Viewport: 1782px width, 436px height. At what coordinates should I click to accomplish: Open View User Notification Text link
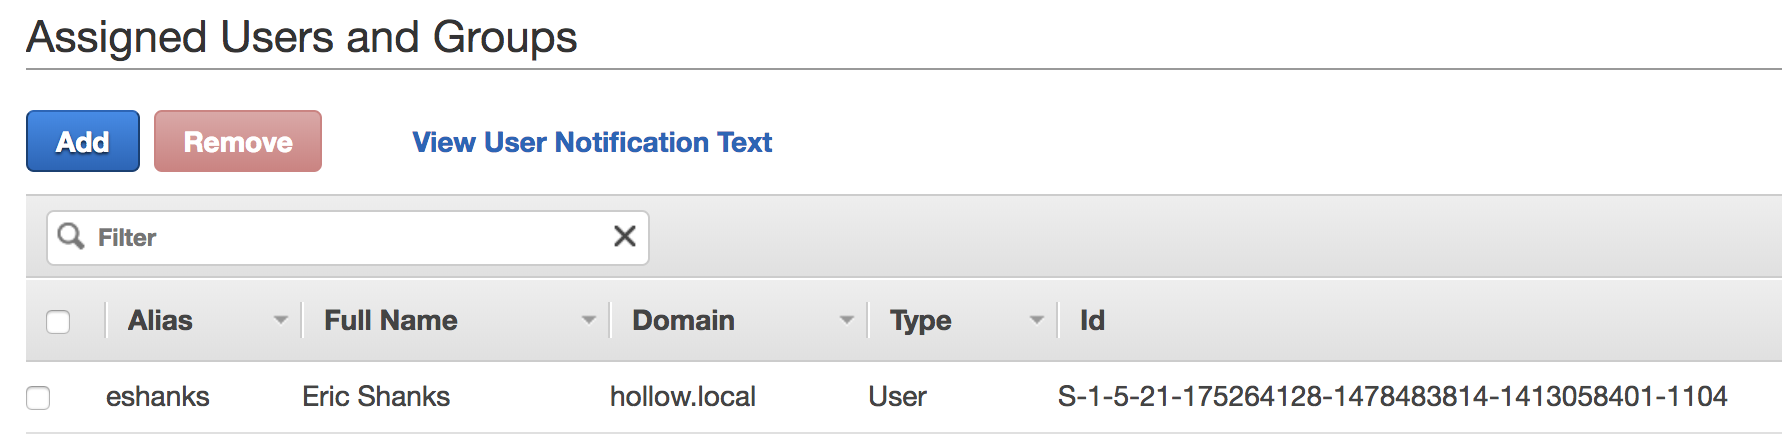592,142
